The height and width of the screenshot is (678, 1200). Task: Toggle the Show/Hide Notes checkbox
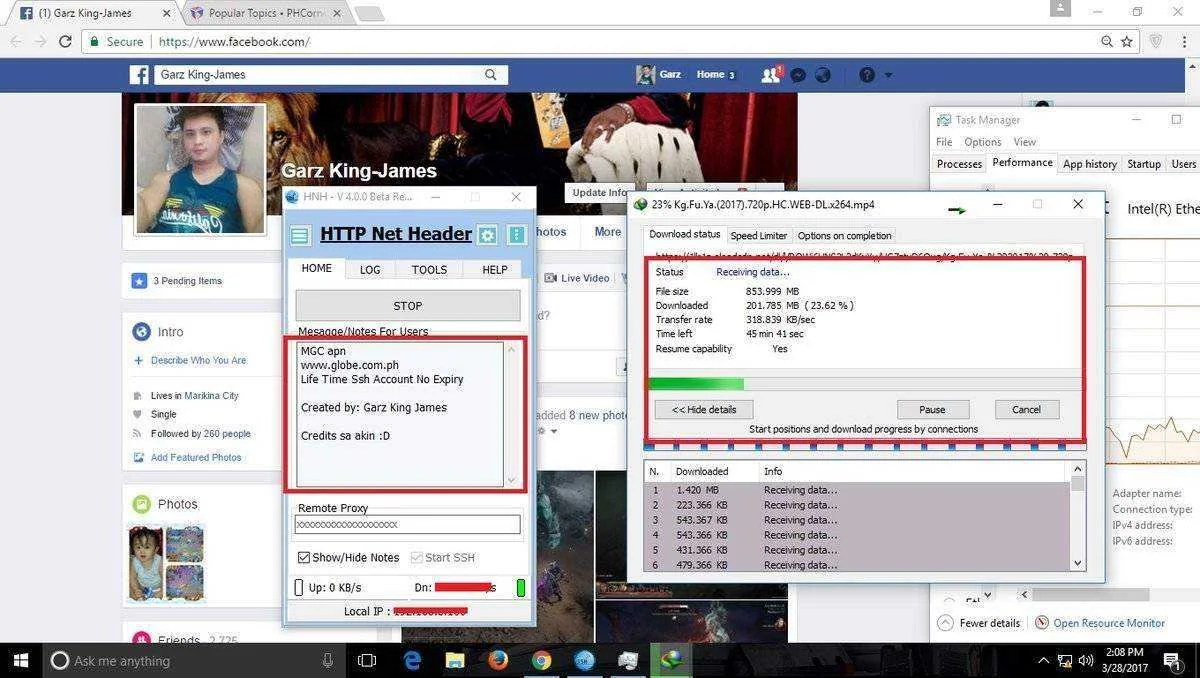coord(304,558)
